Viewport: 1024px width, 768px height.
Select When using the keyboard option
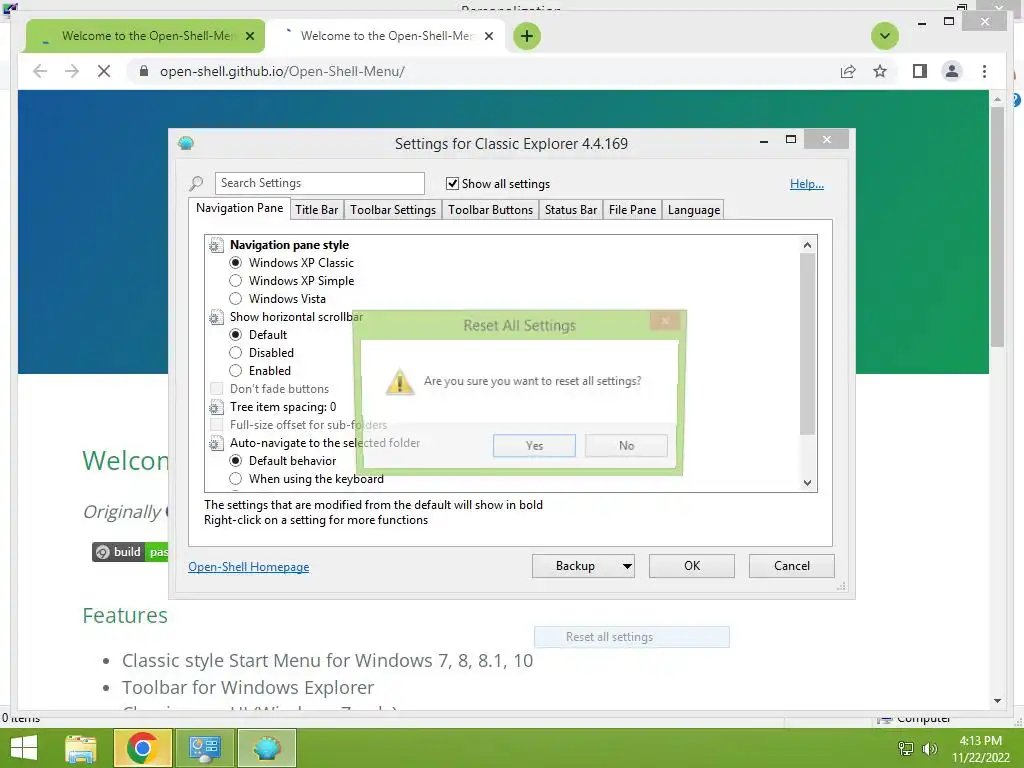pos(235,479)
